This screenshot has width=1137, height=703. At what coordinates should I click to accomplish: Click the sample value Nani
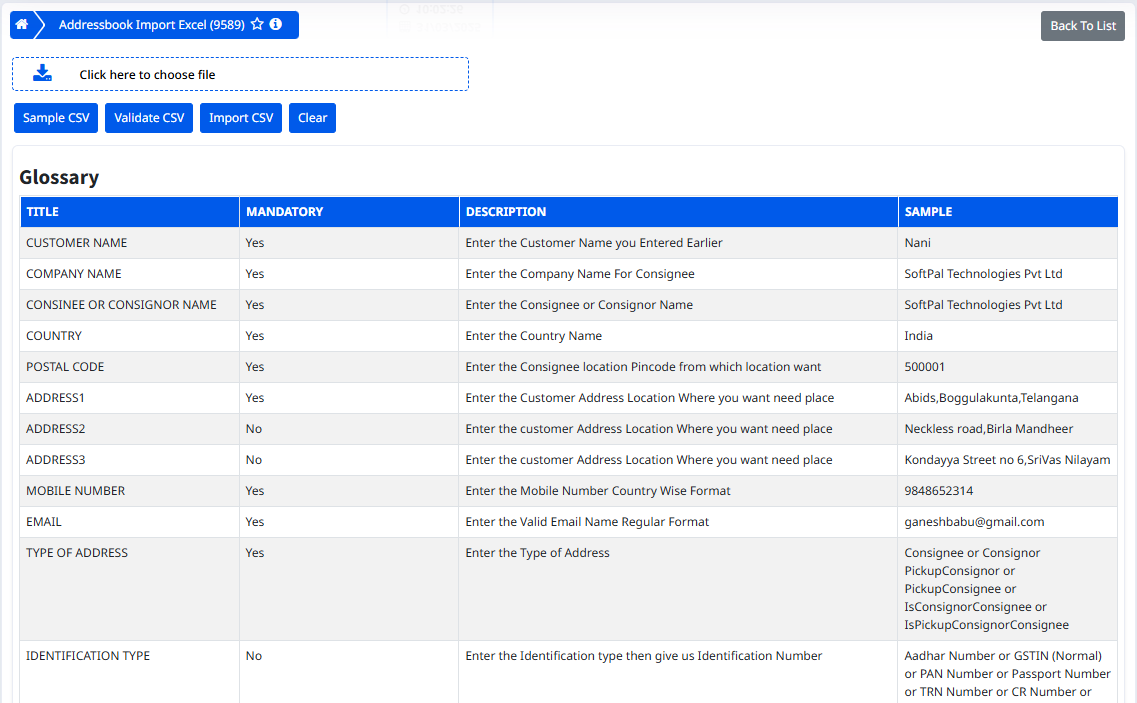click(917, 243)
